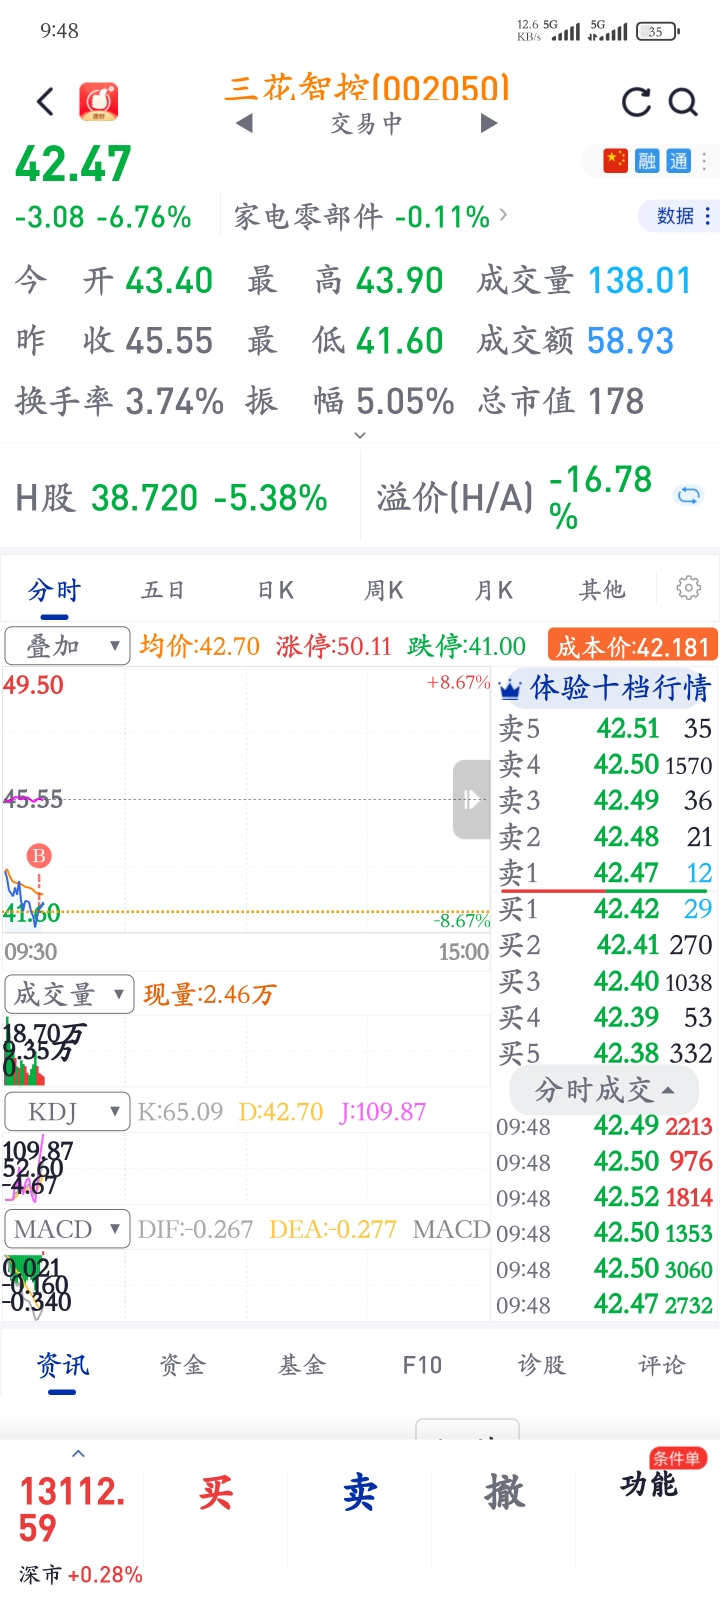Viewport: 720px width, 1600px height.
Task: Expand the index bar above 13112.59
Action: click(x=79, y=1454)
